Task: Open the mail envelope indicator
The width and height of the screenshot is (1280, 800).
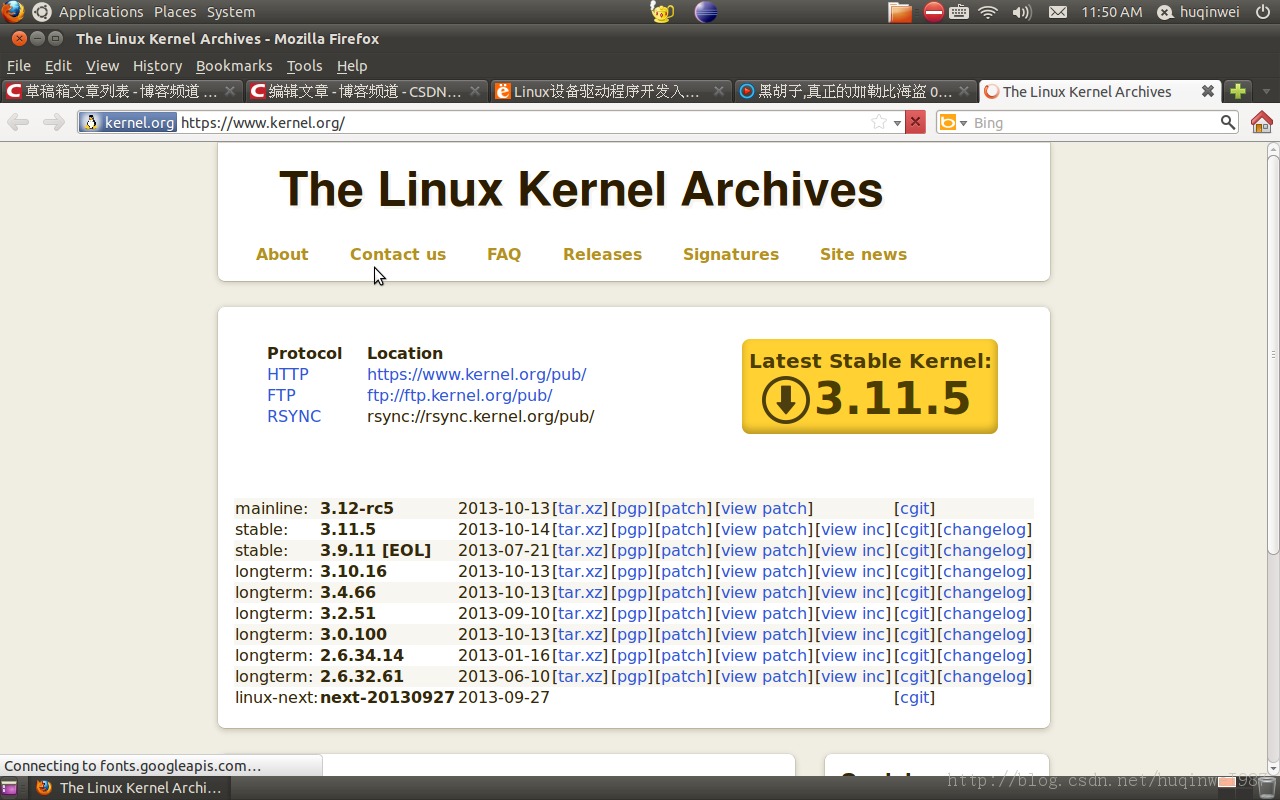Action: tap(1057, 12)
